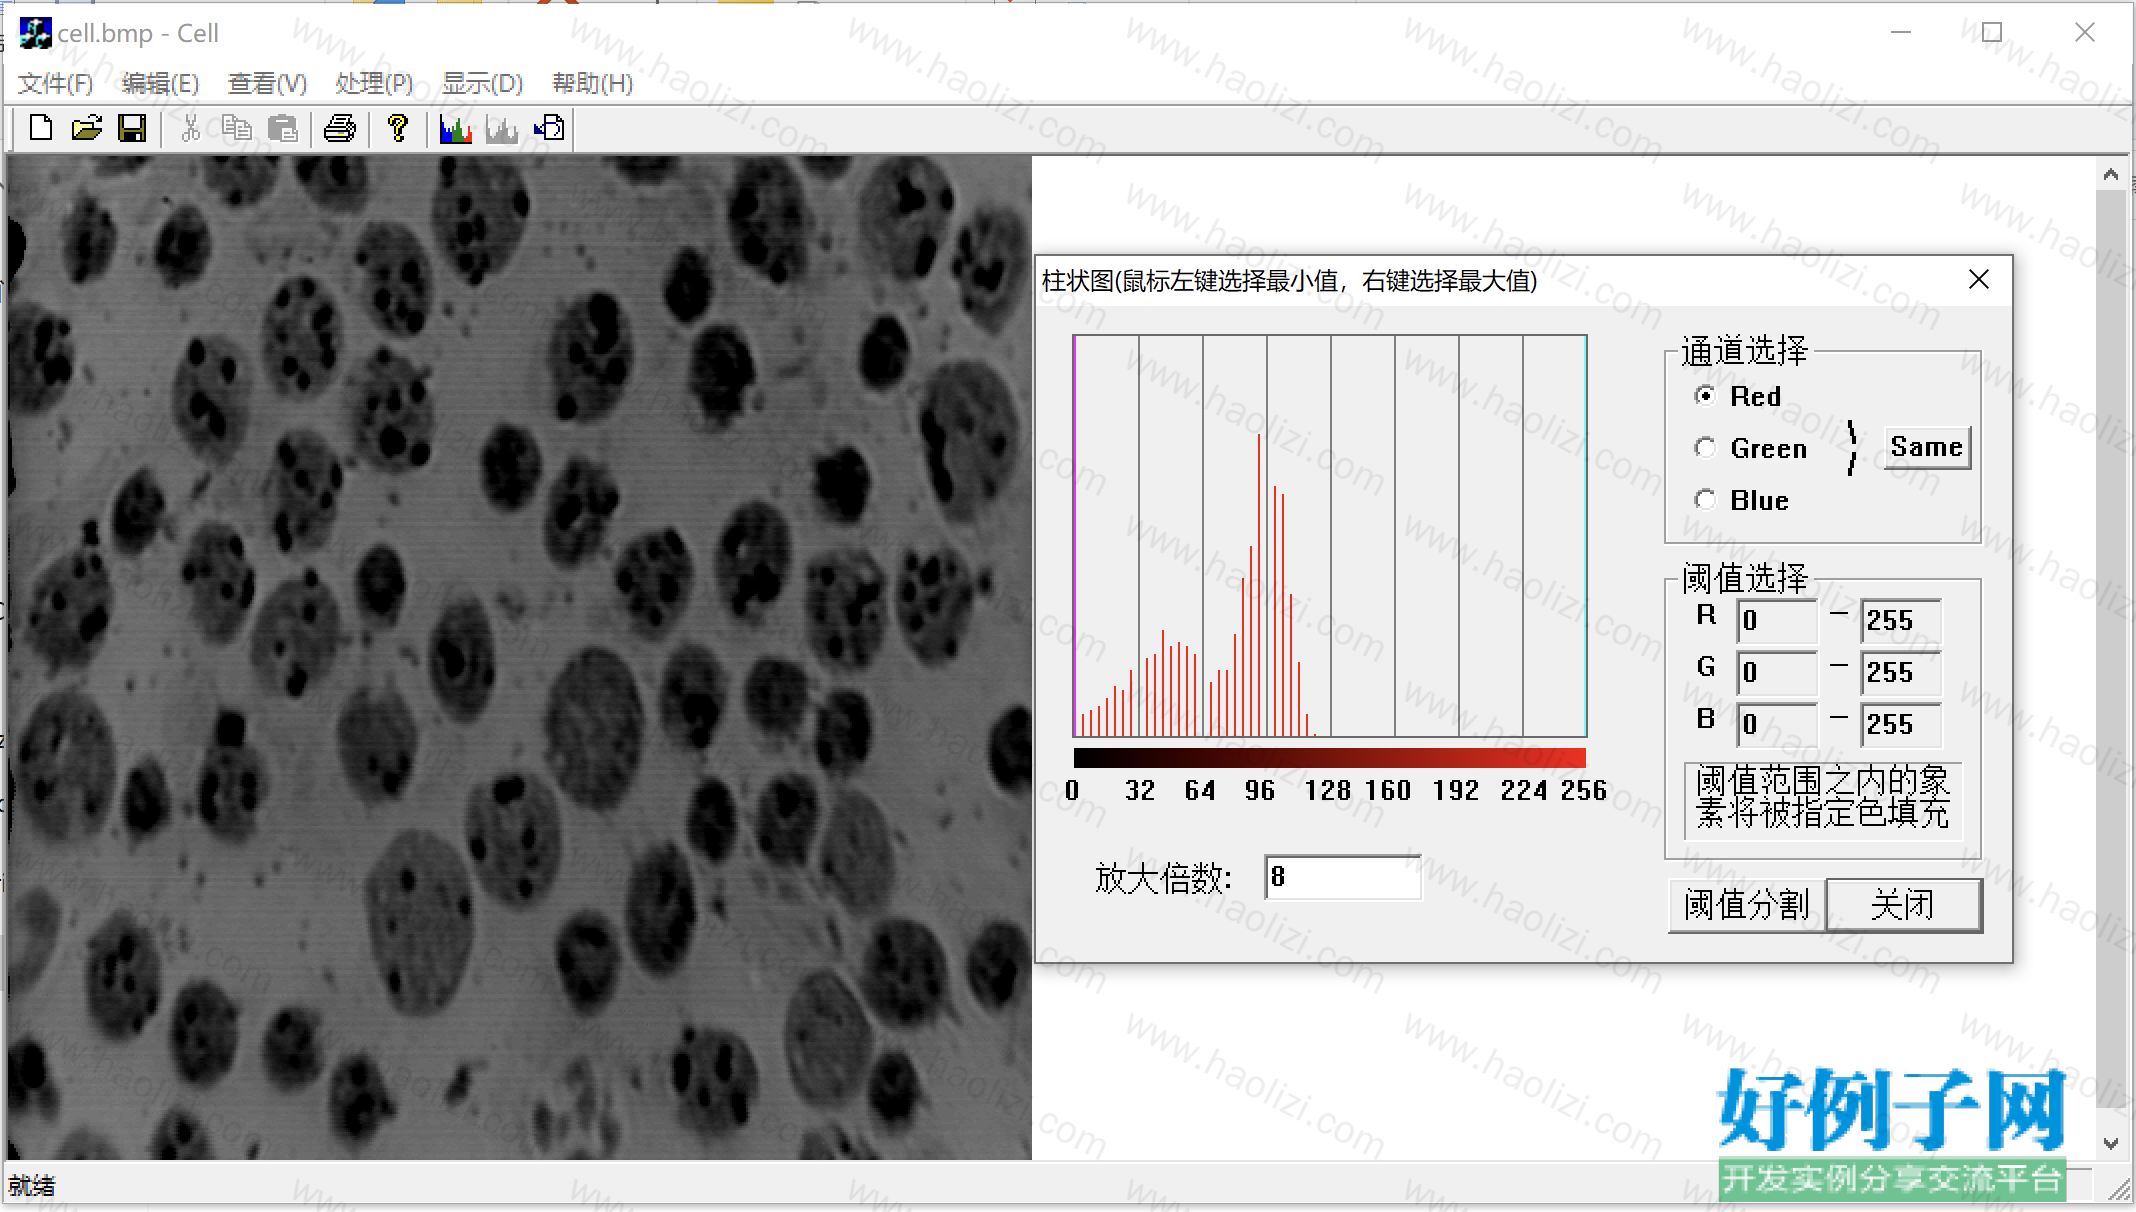Screen dimensions: 2136x1212
Task: Open the 查看(V) menu
Action: (267, 83)
